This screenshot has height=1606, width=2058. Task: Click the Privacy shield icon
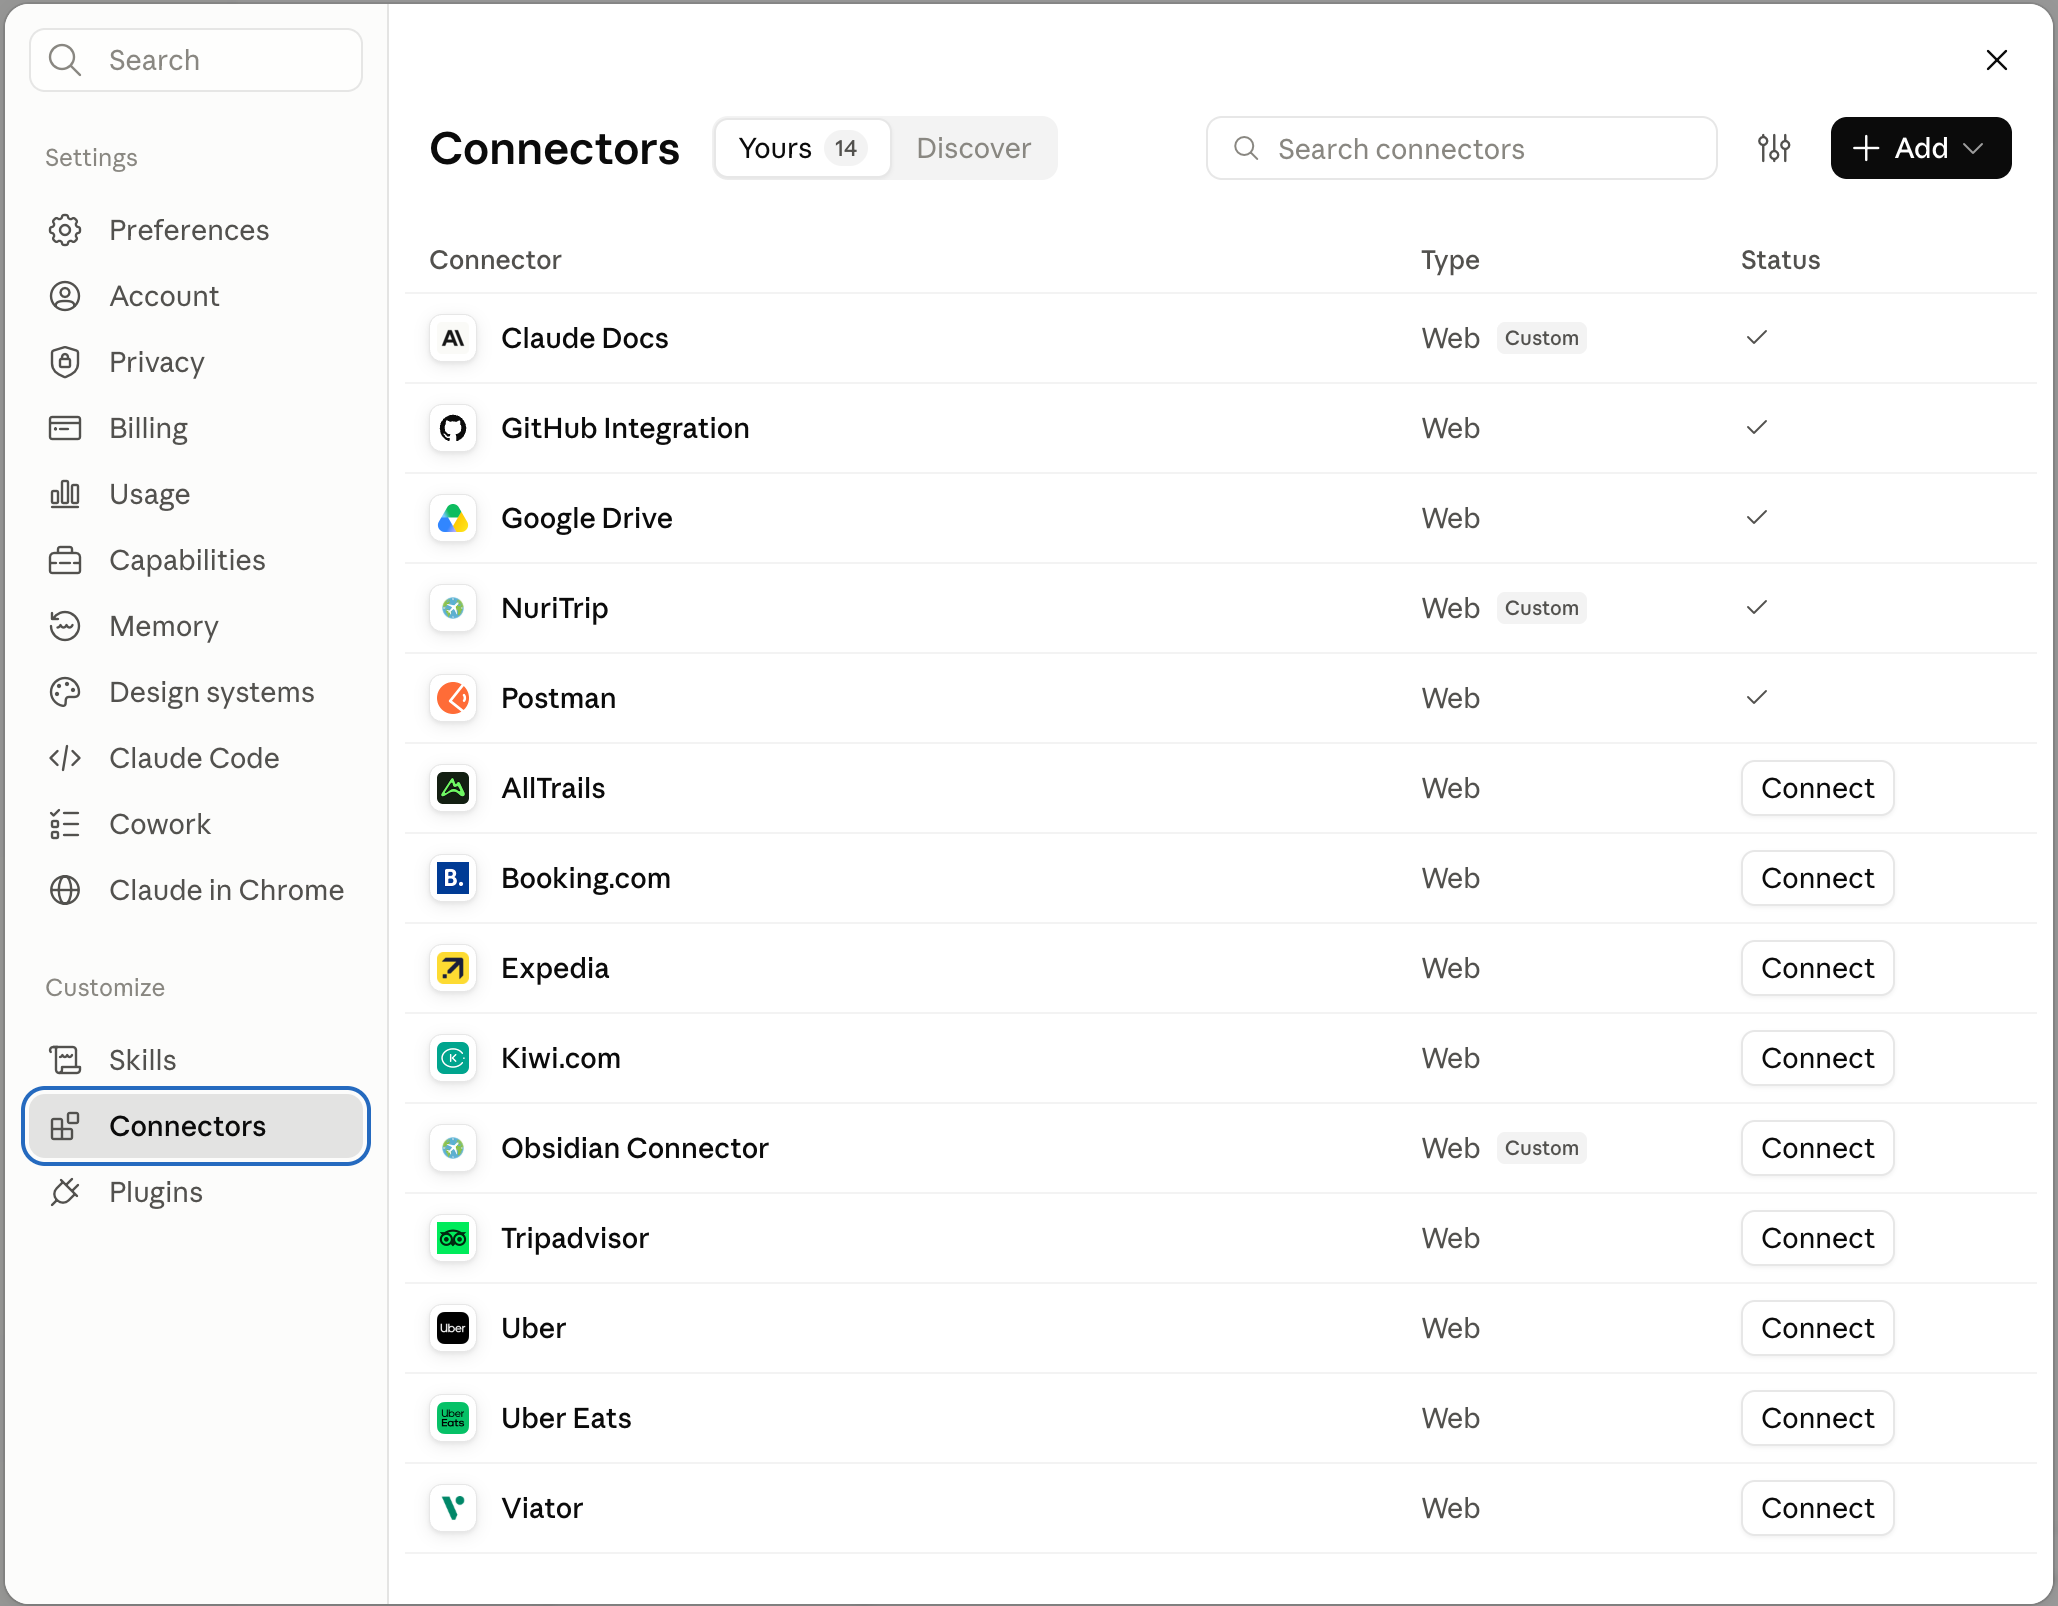pos(65,362)
